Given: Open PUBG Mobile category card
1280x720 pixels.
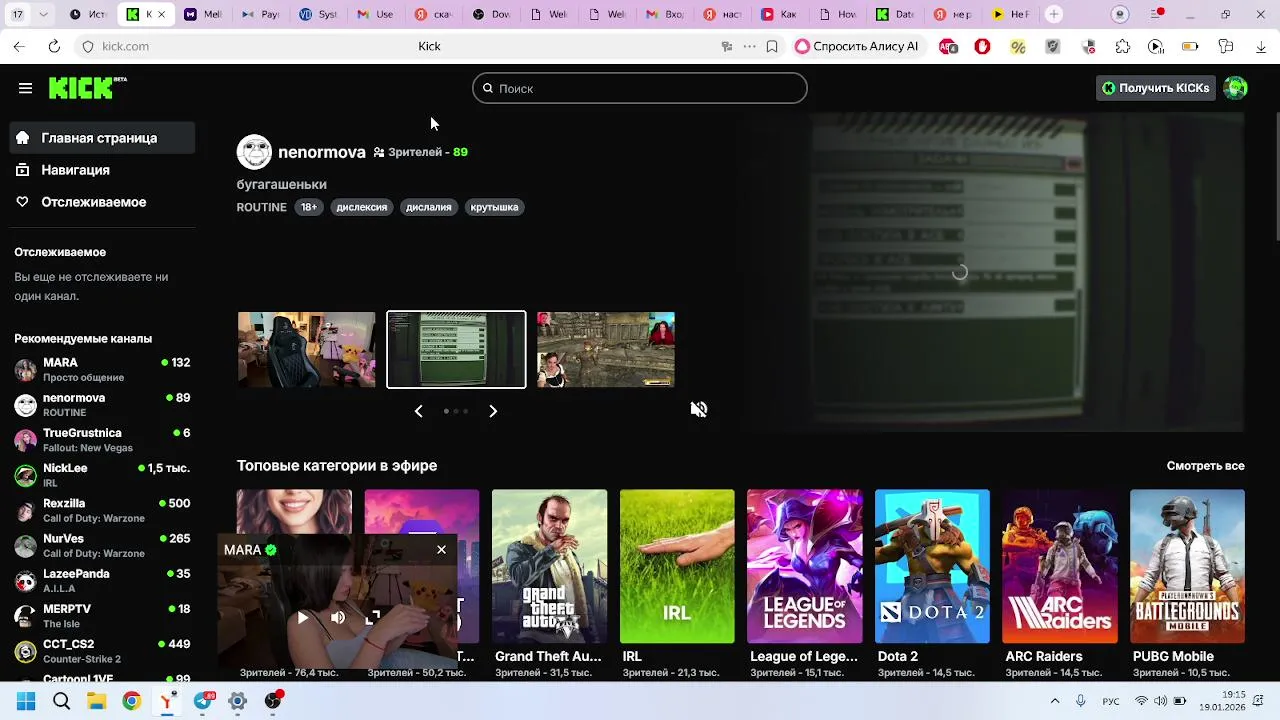Looking at the screenshot, I should (1188, 566).
